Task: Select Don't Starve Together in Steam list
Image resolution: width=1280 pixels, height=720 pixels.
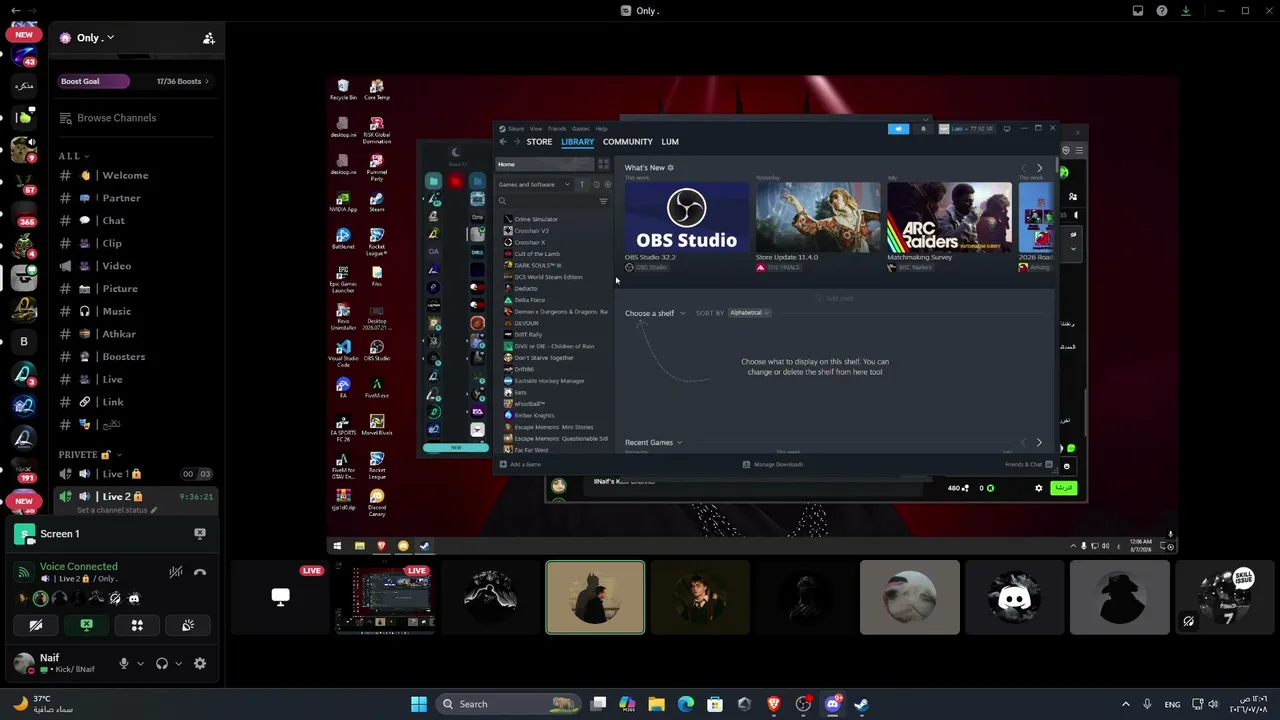Action: point(544,358)
